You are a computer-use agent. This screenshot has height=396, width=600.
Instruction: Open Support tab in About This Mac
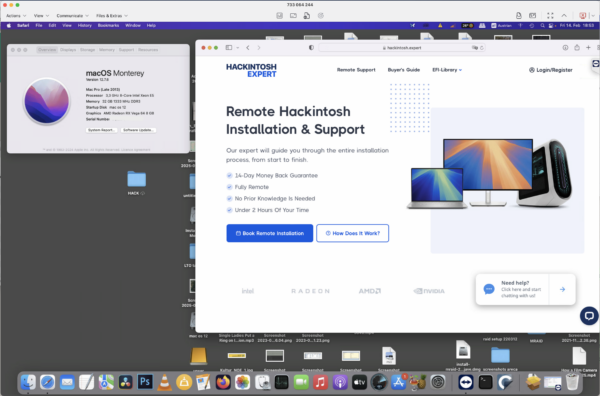pos(126,50)
